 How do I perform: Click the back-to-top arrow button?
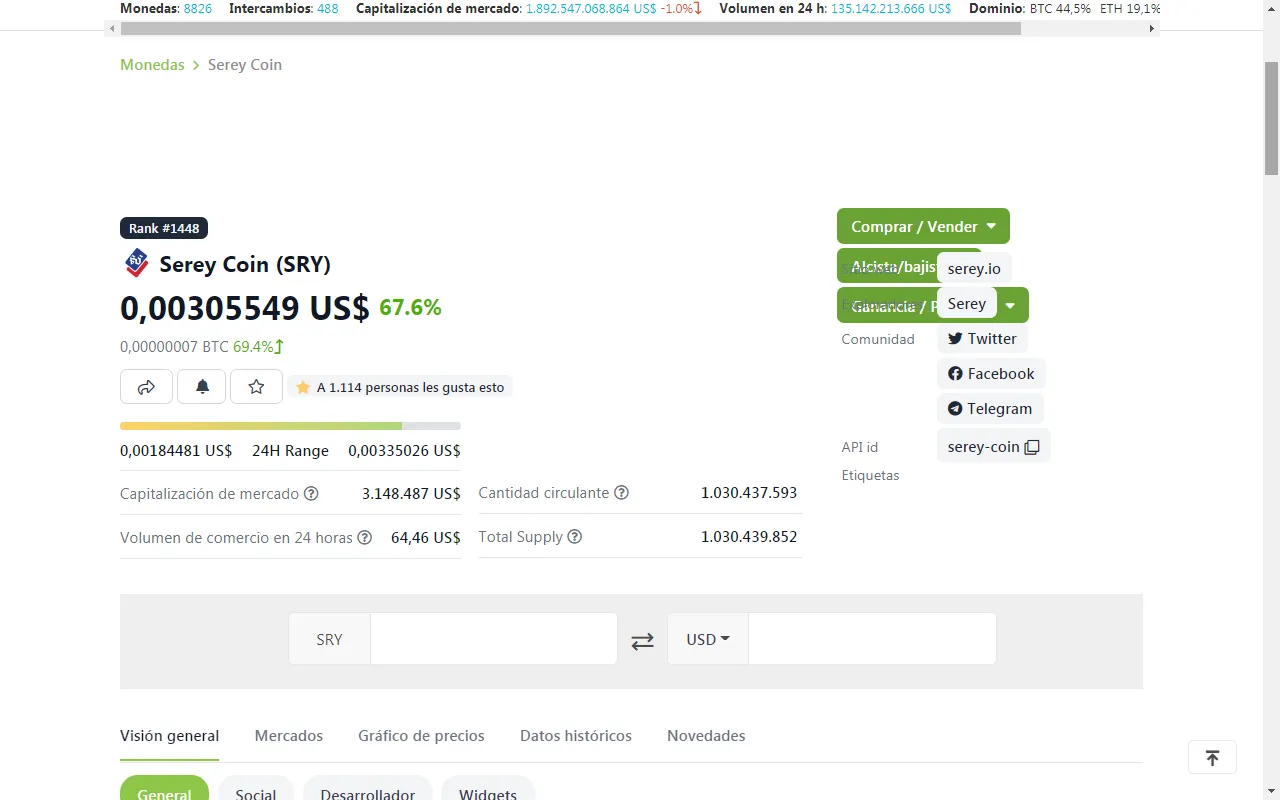pos(1212,758)
